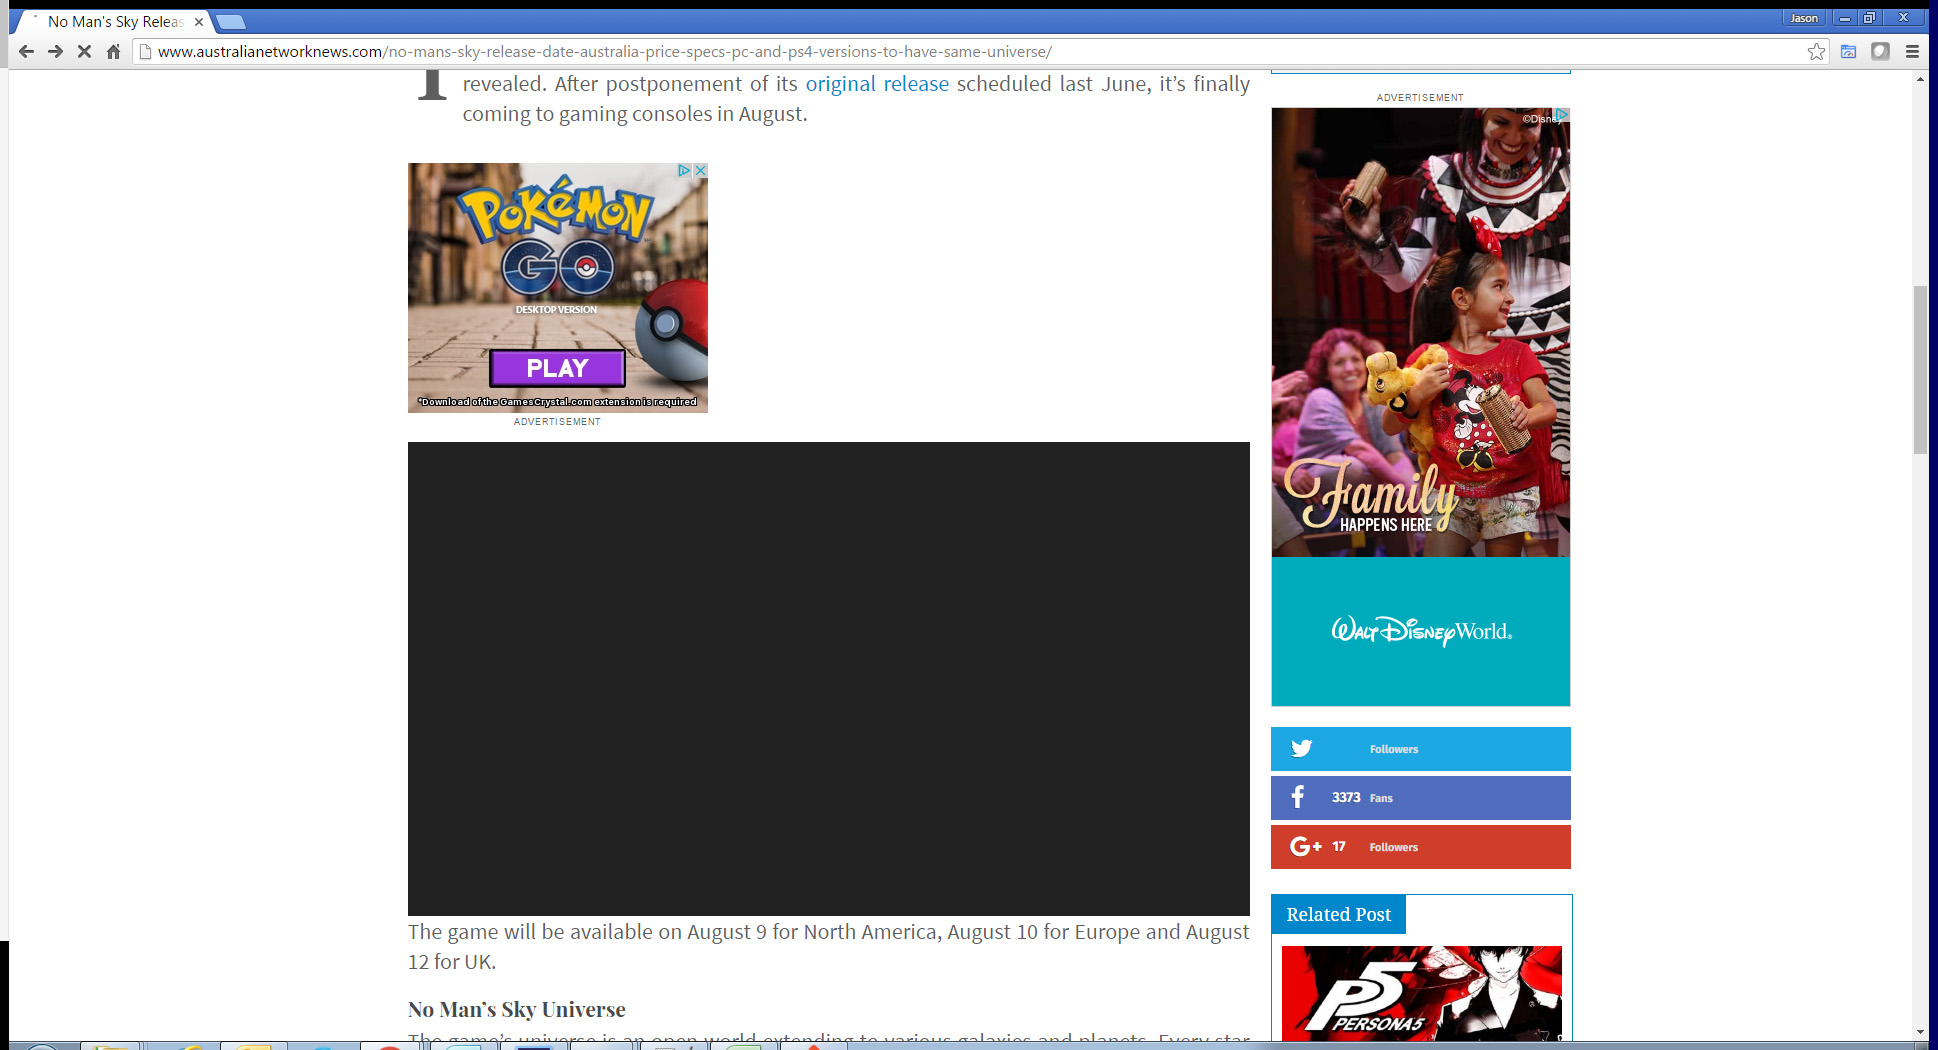Go back to the previous page
Screen dimensions: 1938x1050
[x=26, y=51]
